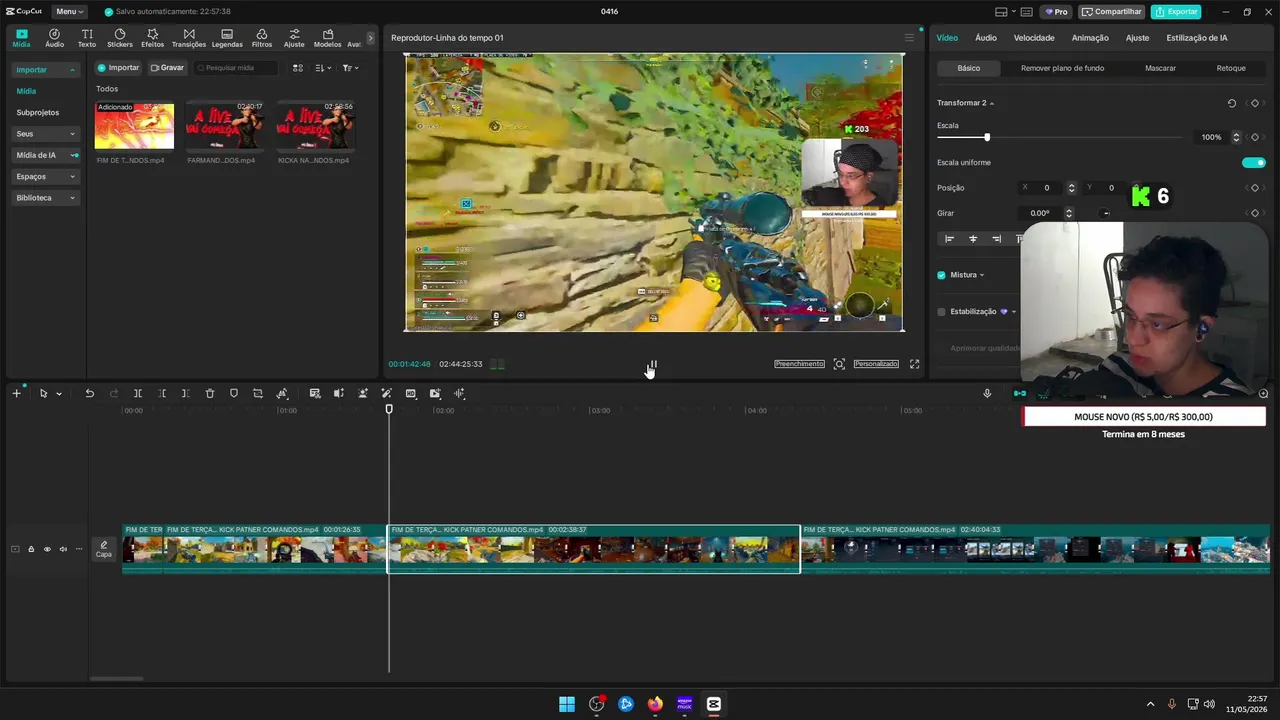The image size is (1280, 720).
Task: Click the Escala slider handle
Action: [987, 137]
